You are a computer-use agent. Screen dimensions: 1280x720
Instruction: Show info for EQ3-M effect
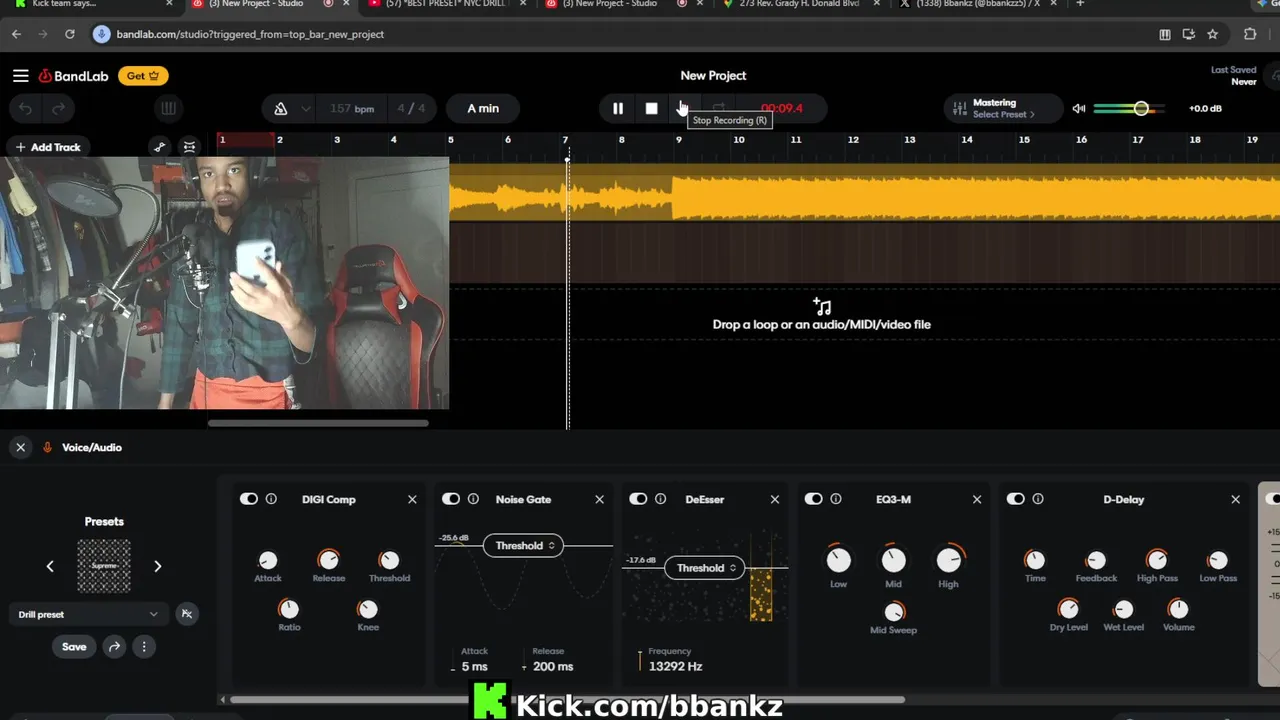tap(836, 499)
